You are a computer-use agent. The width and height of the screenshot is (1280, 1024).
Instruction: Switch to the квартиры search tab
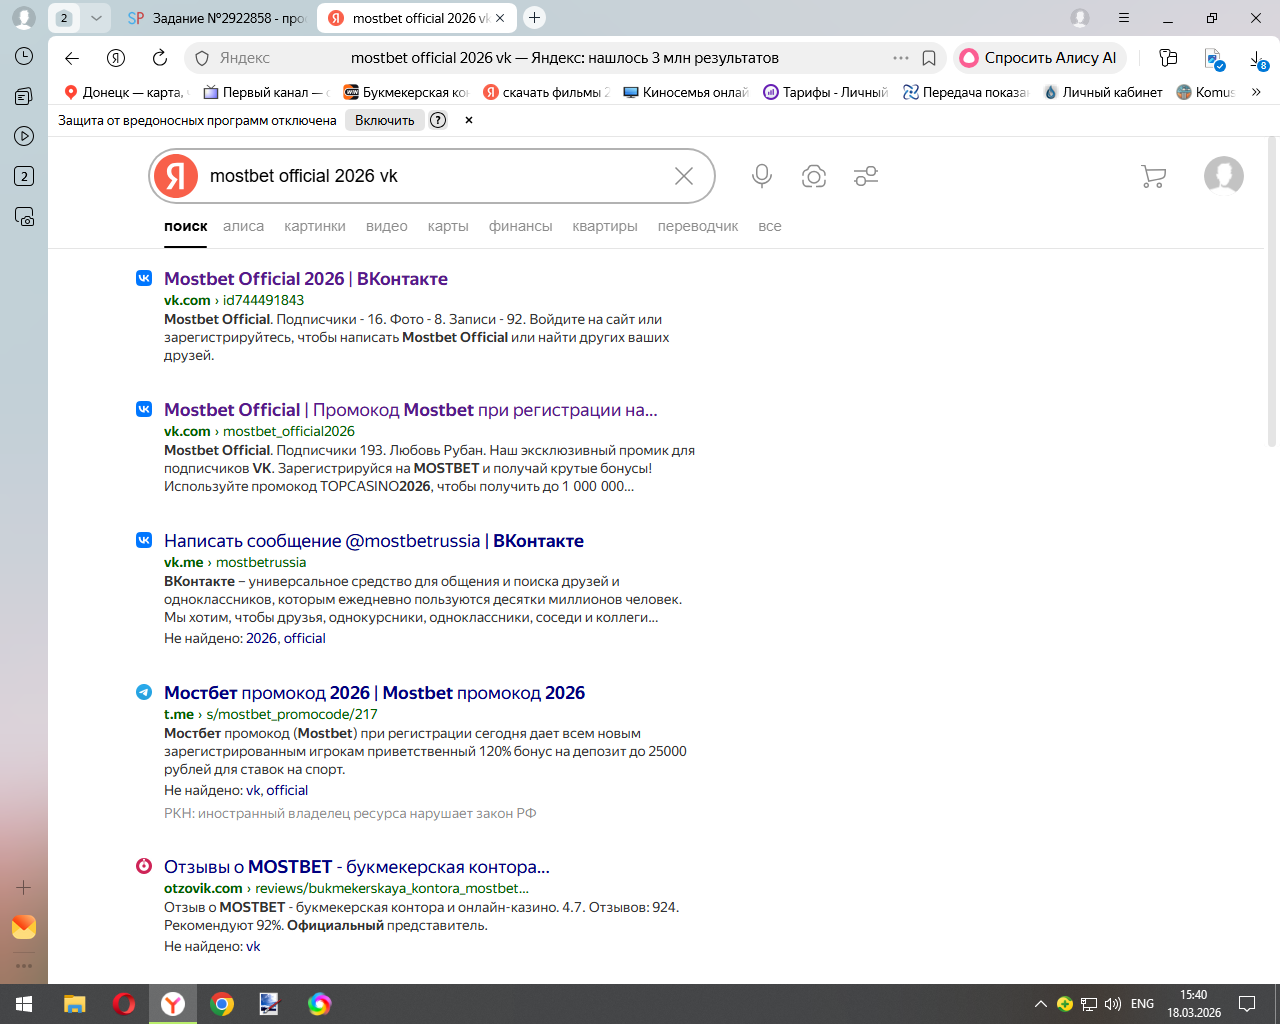(x=605, y=226)
